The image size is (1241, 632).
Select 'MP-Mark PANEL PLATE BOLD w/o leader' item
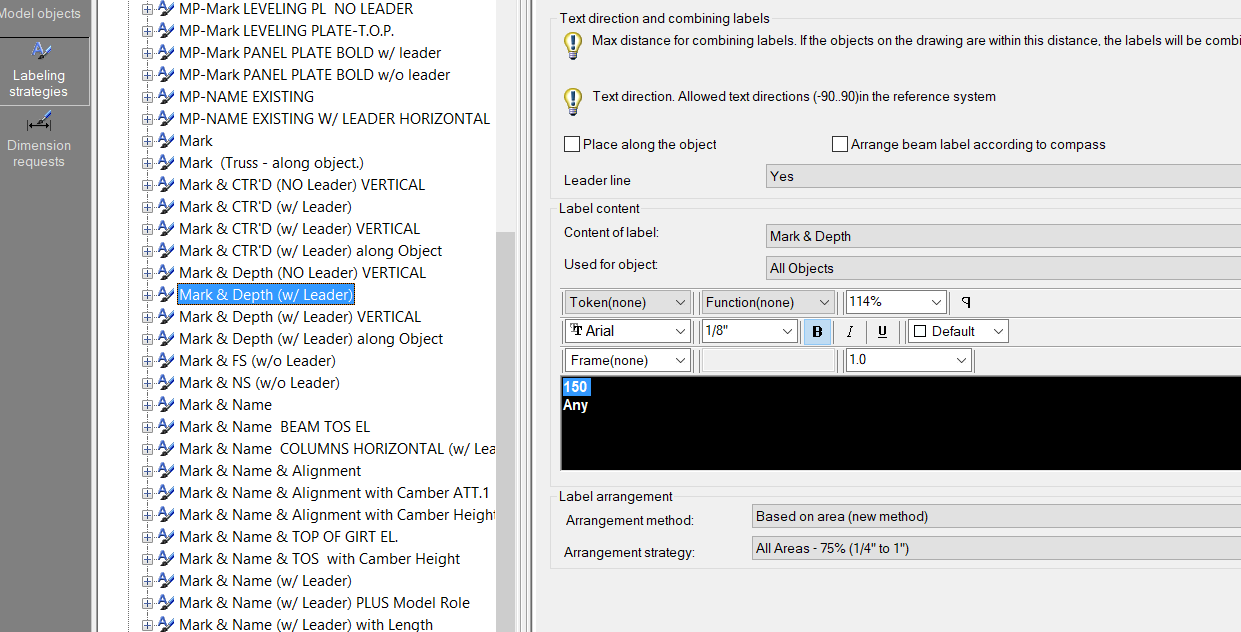click(x=315, y=75)
